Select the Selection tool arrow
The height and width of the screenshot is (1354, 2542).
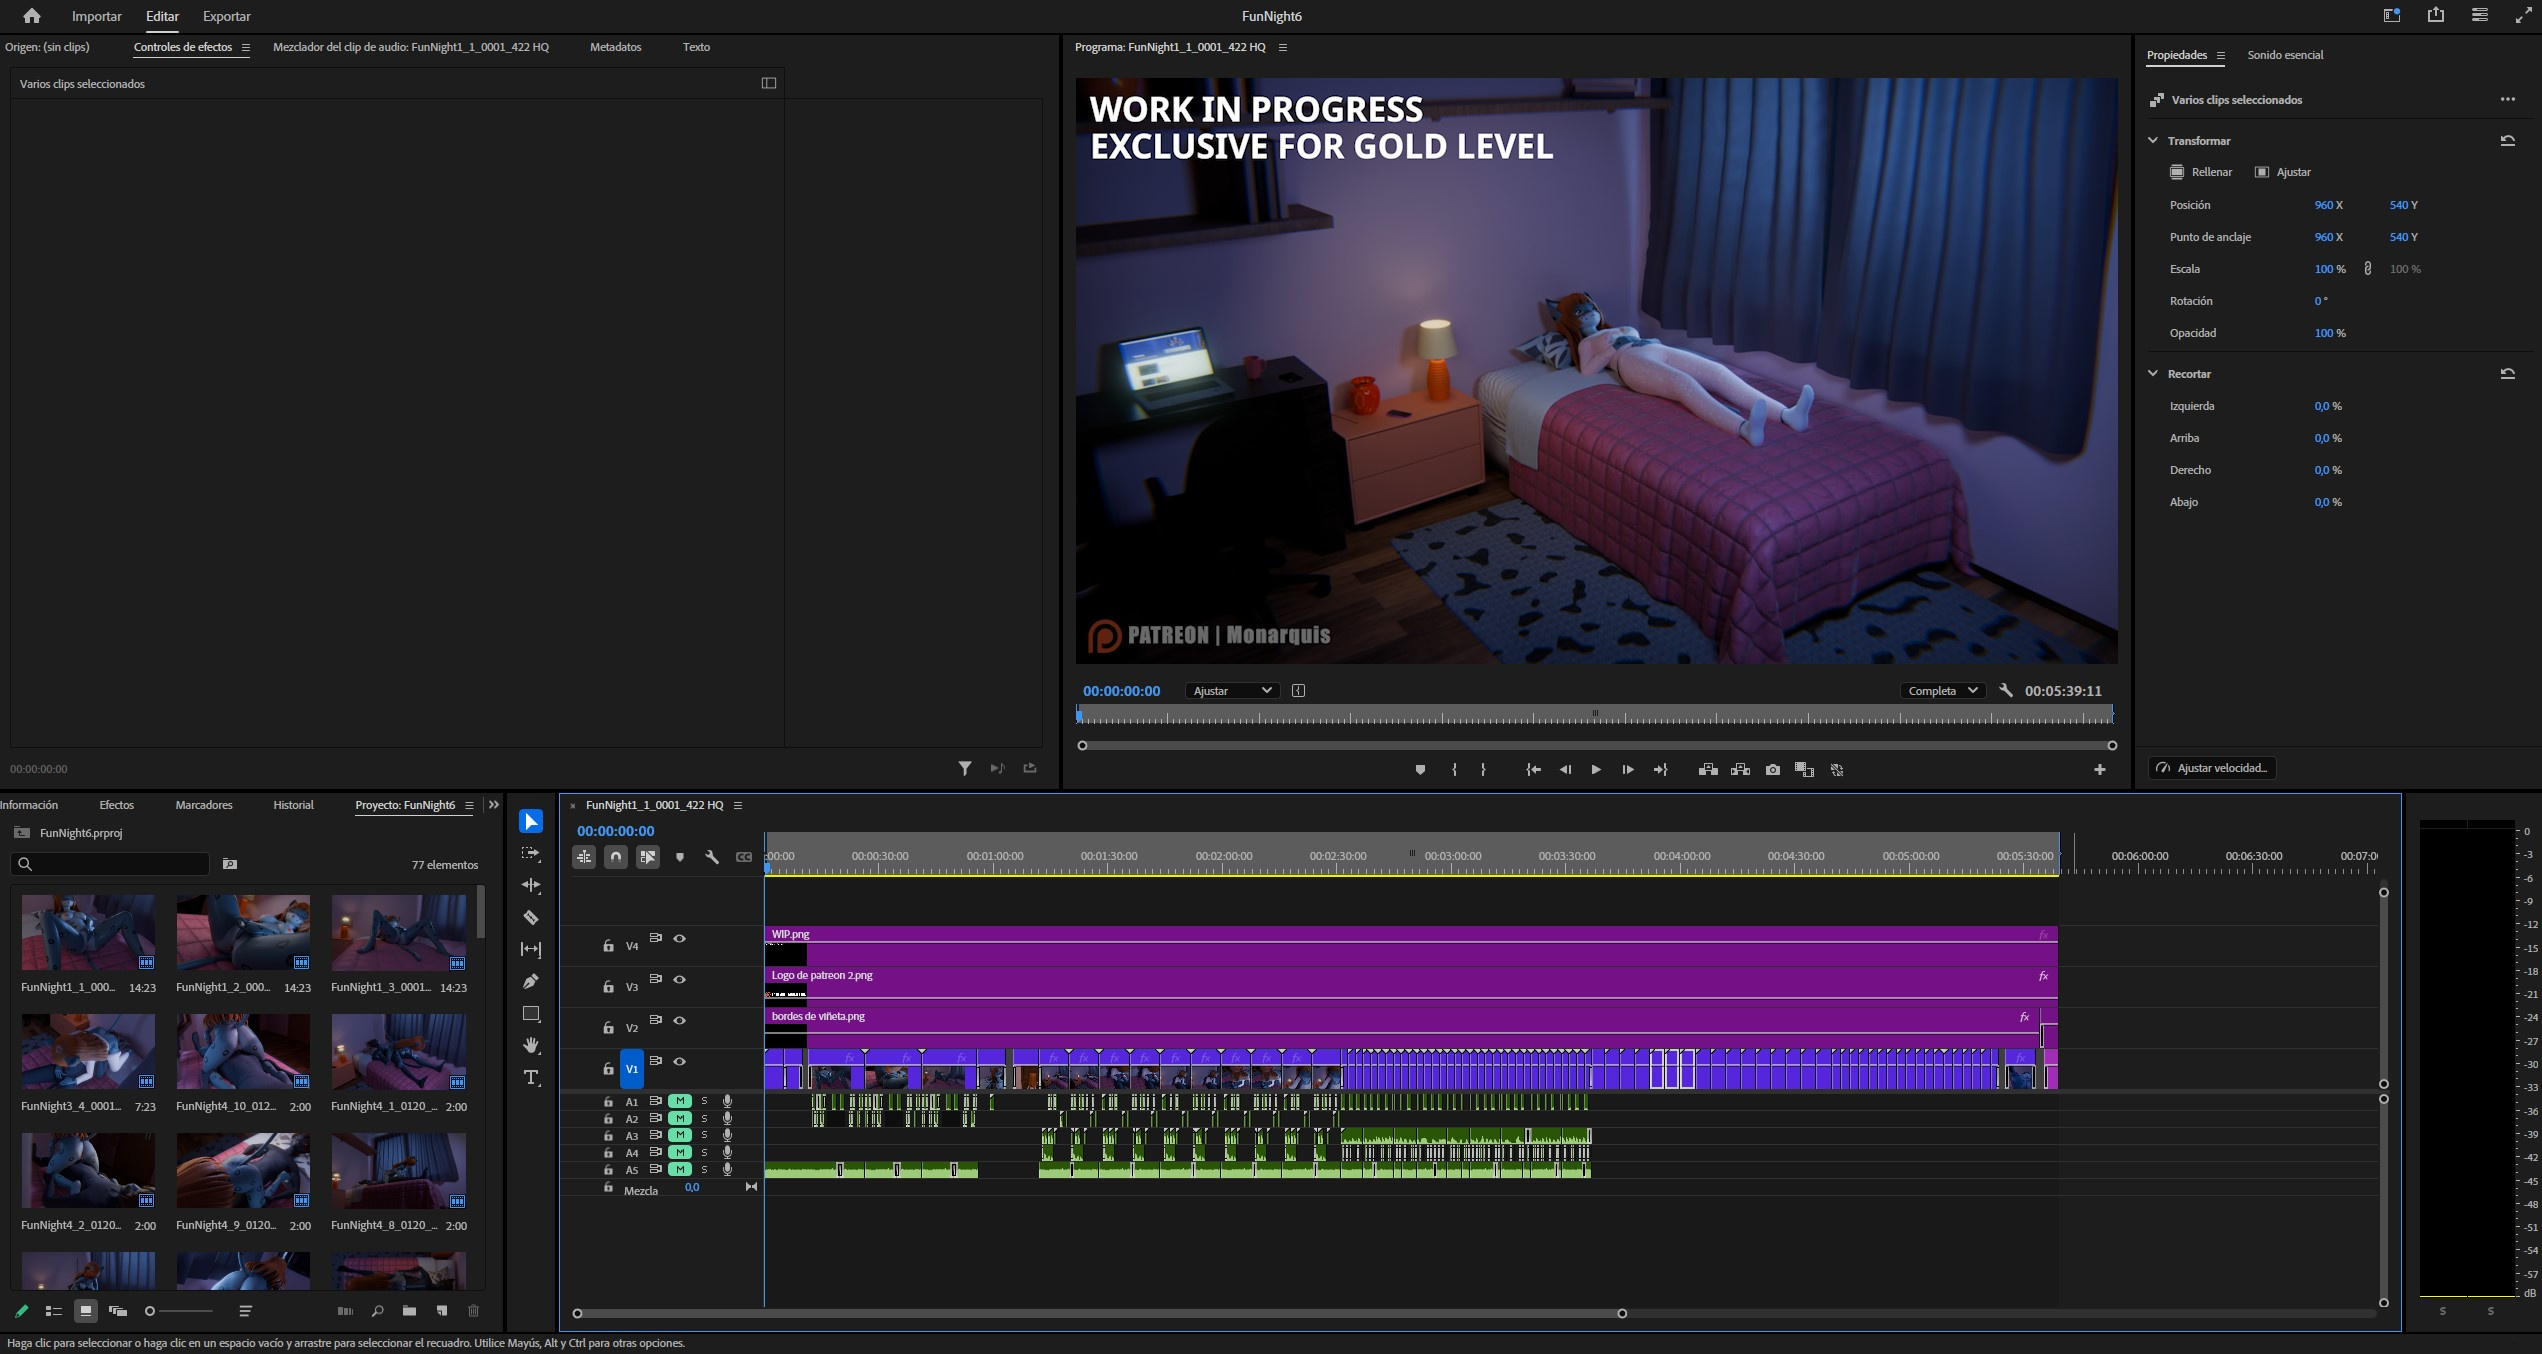click(x=531, y=821)
